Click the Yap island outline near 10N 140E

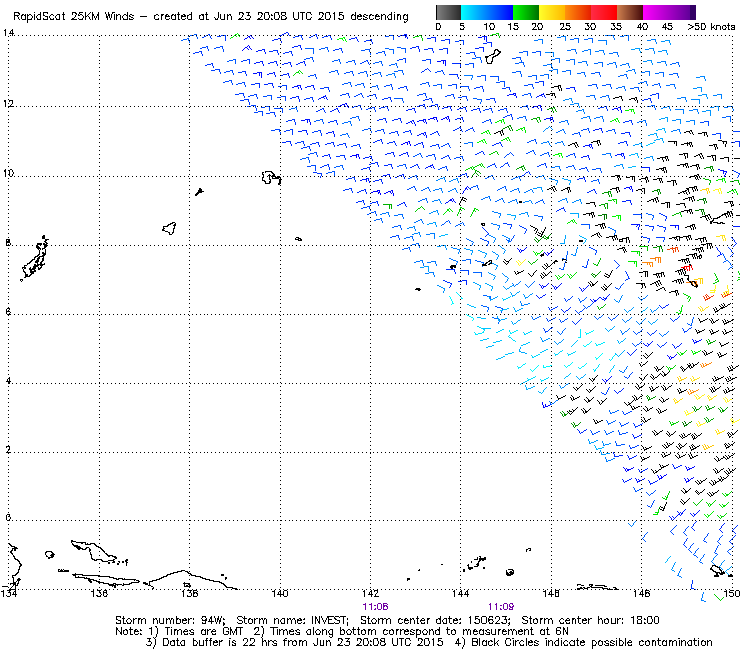[271, 177]
